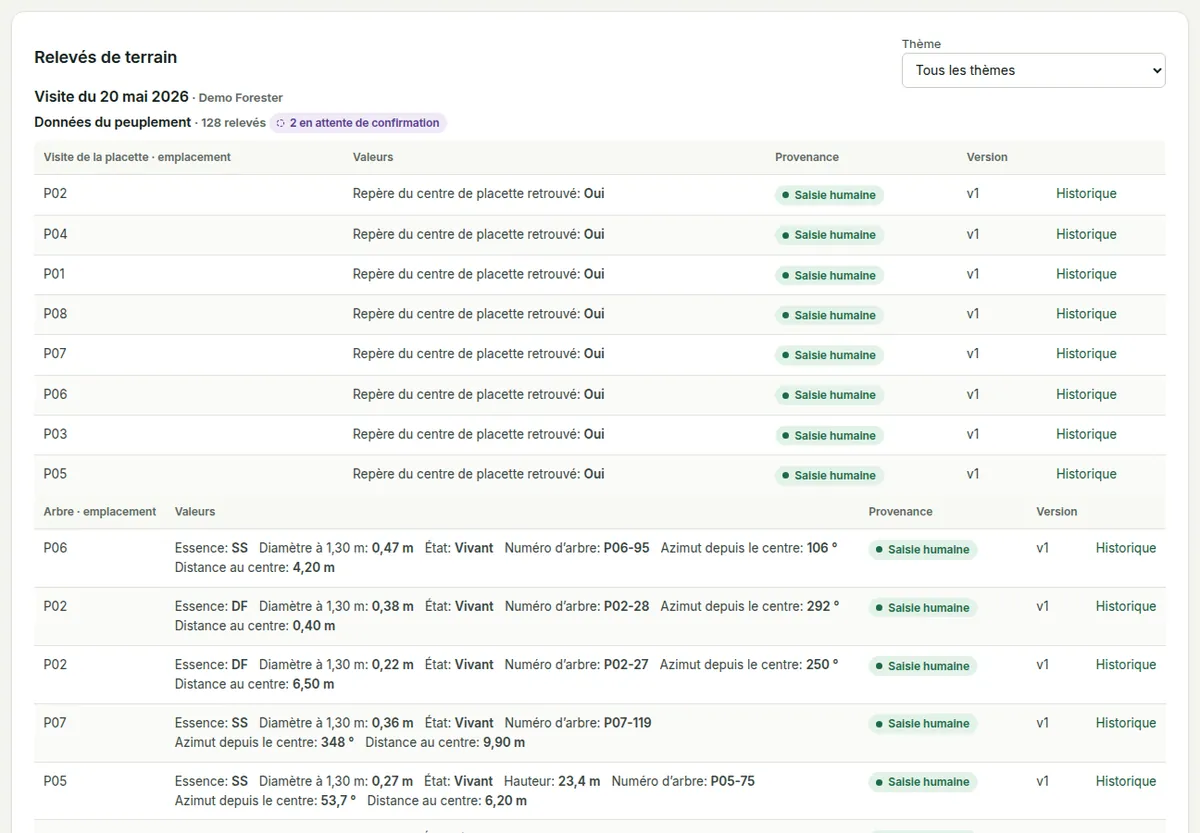Click the '128 relevés' count
Screen dimensions: 1200x833
click(234, 123)
